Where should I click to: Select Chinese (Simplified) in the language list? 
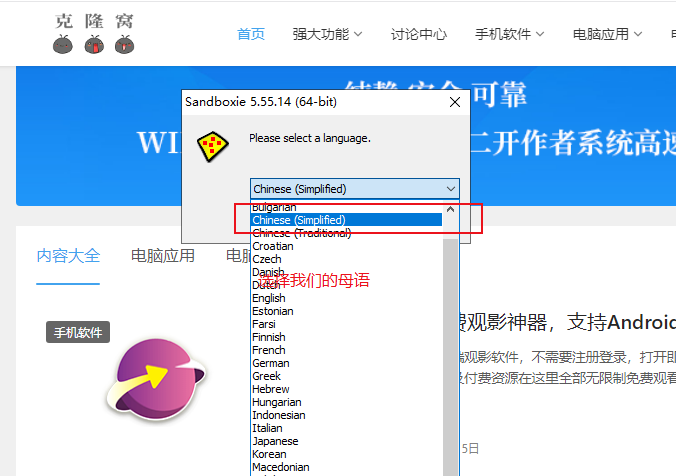point(347,220)
